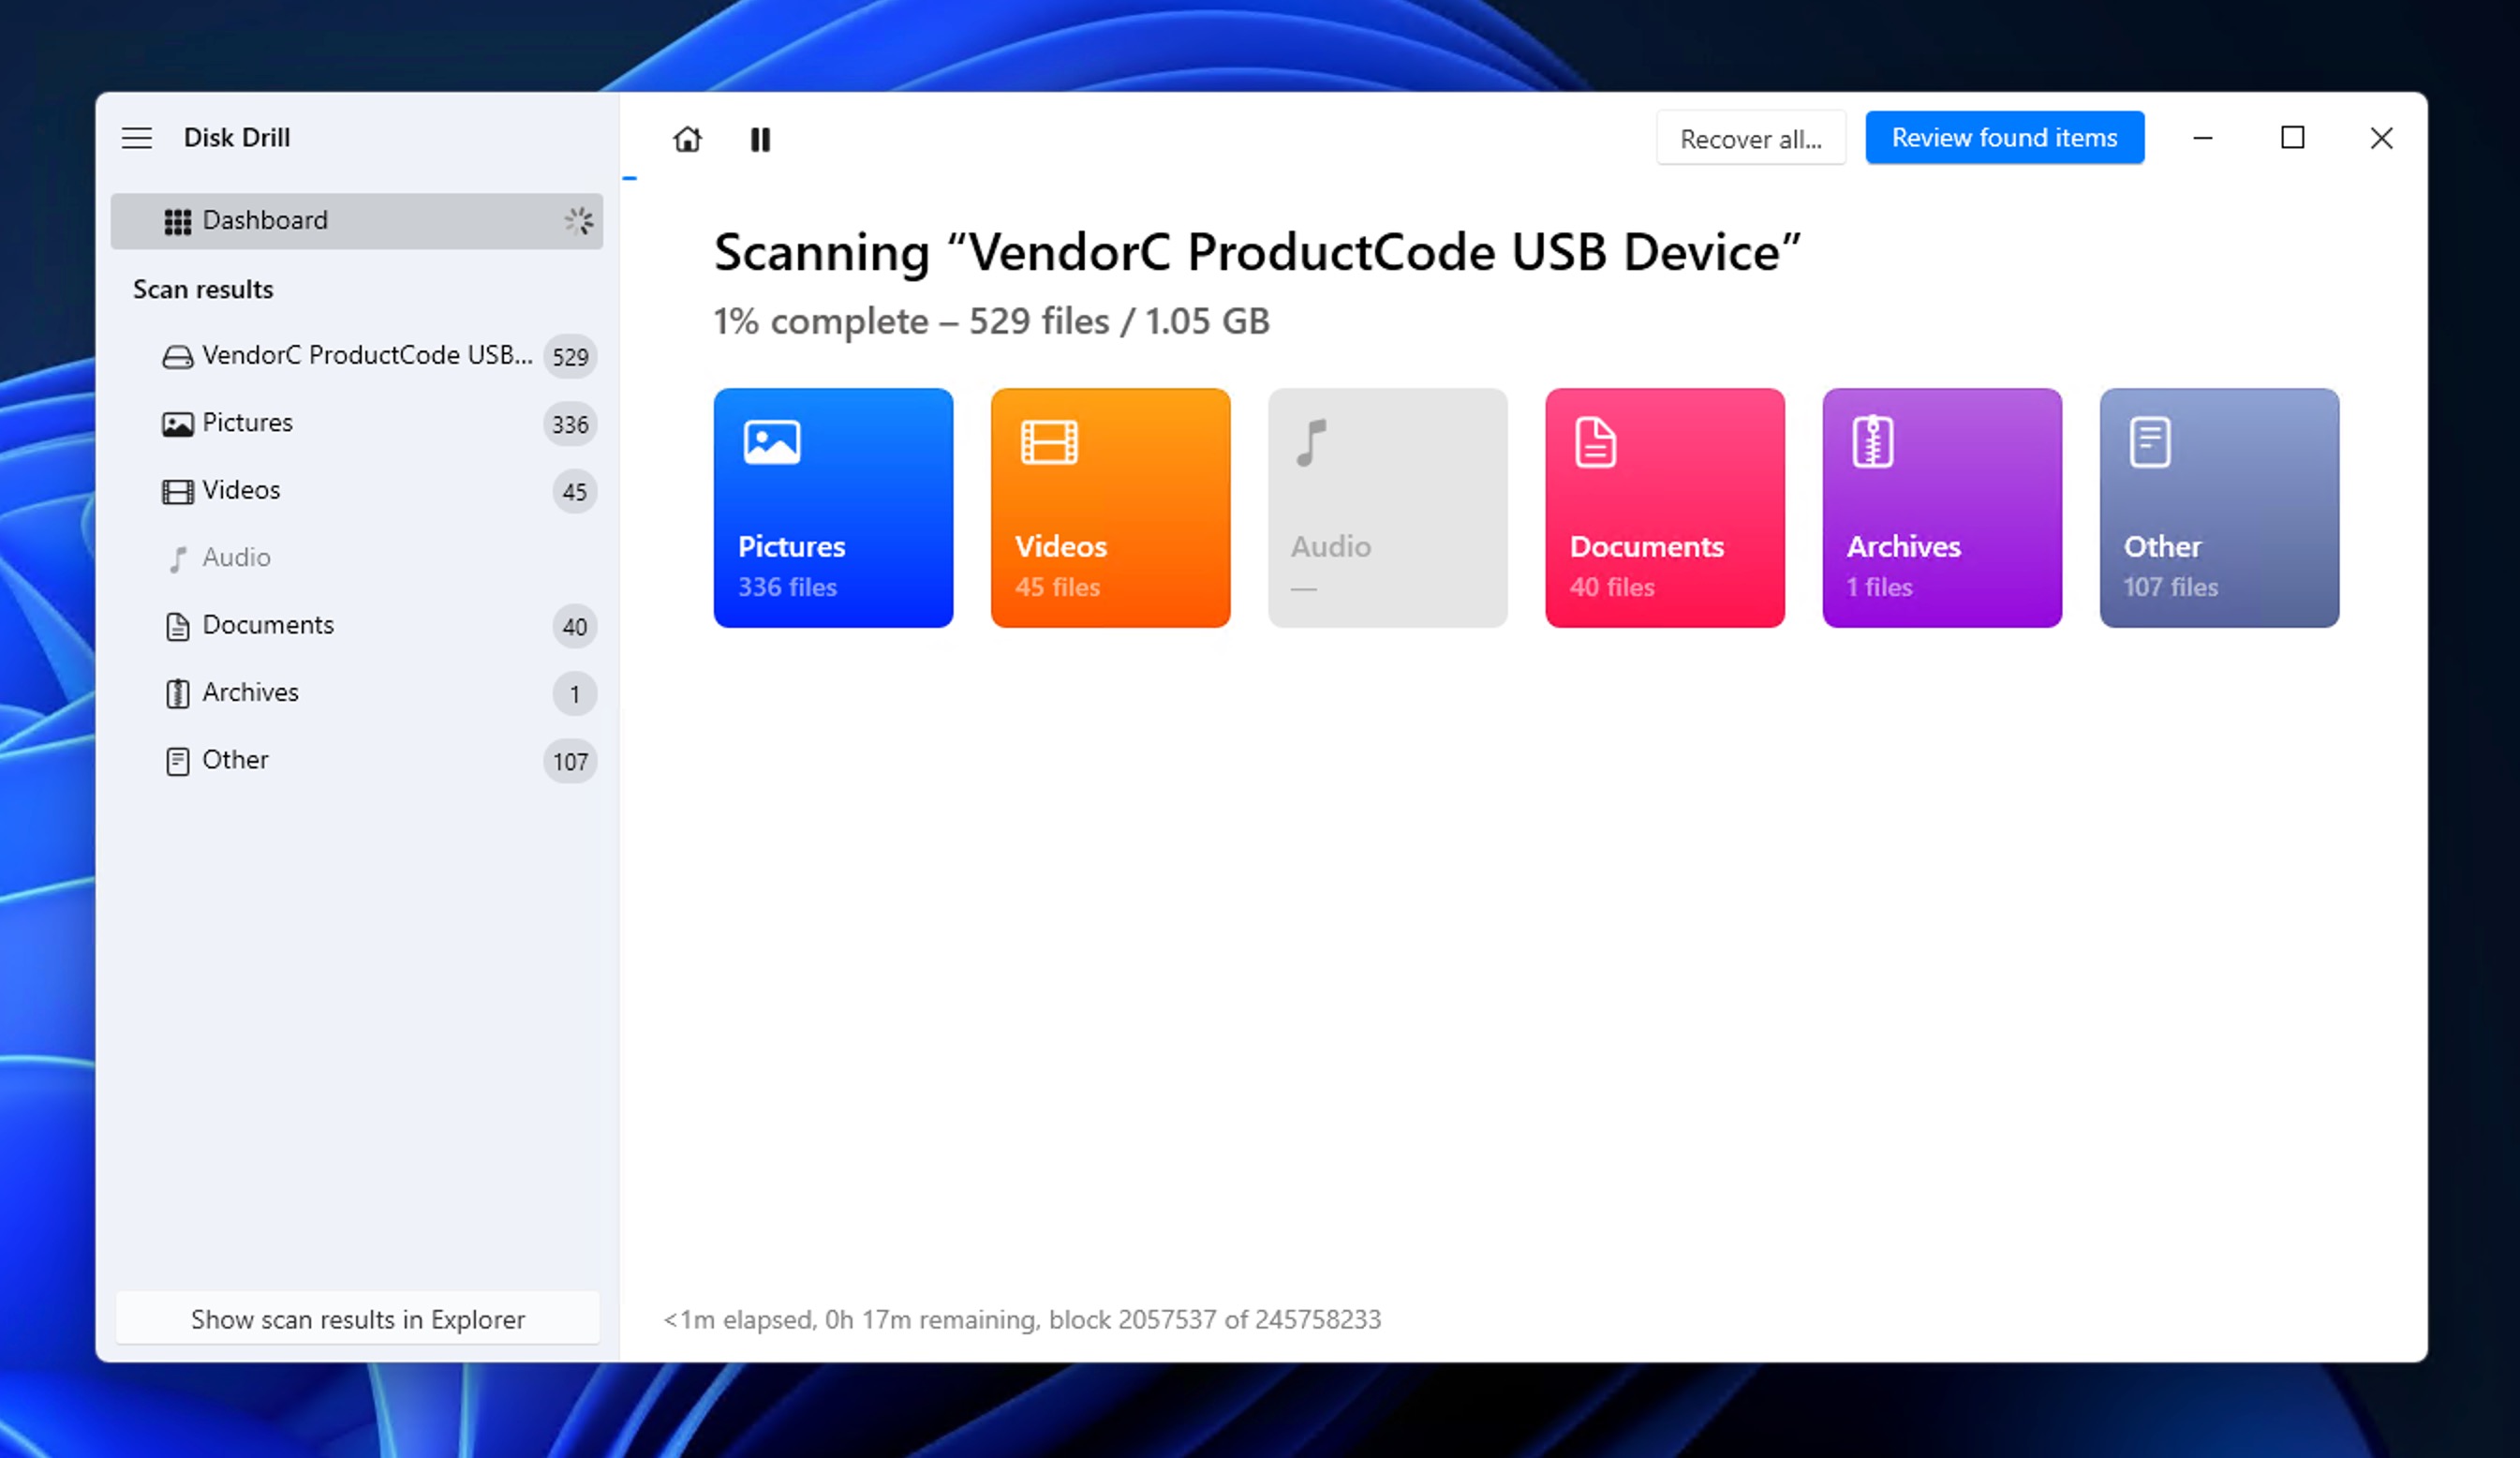Select the Videos filmstrip icon in the sidebar
2520x1458 pixels.
tap(177, 490)
